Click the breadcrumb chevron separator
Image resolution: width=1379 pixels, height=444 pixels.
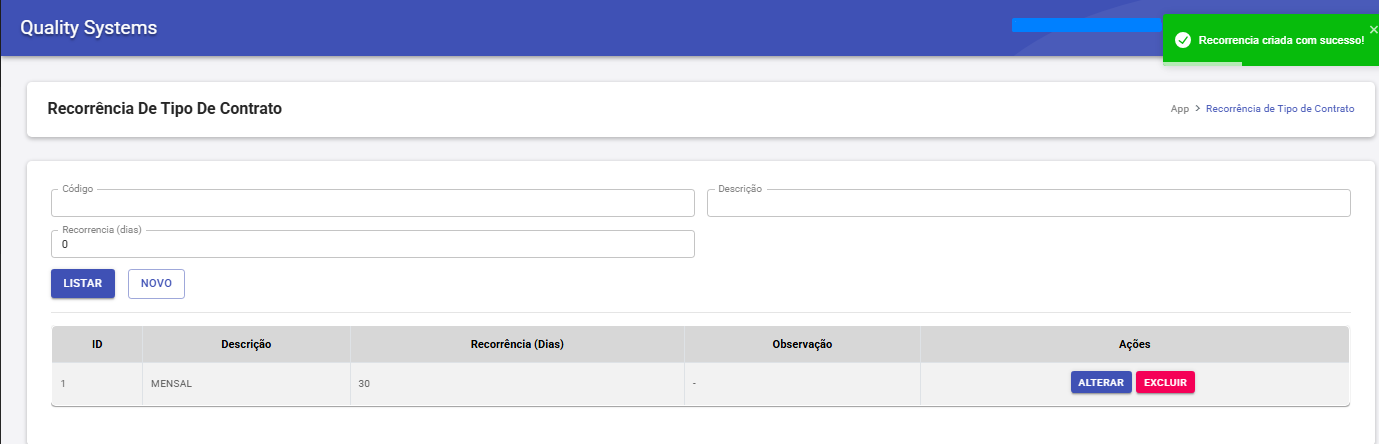click(x=1197, y=109)
